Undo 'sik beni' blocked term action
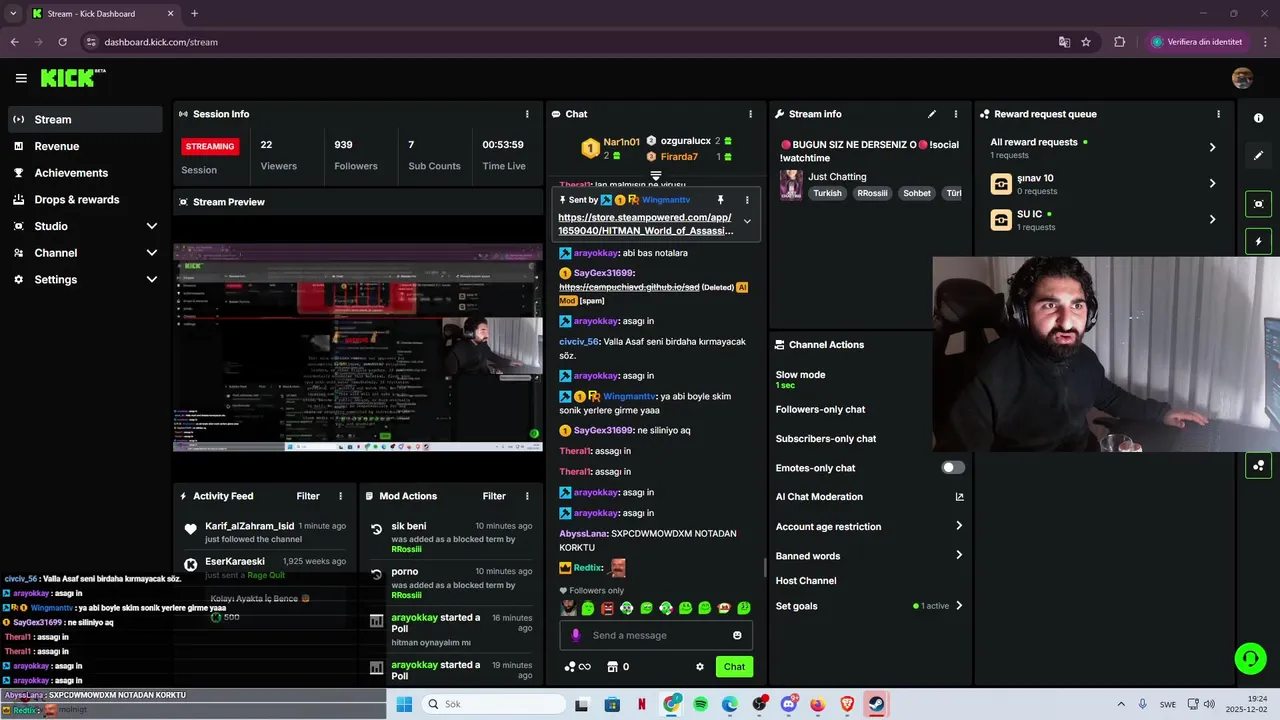The width and height of the screenshot is (1280, 720). tap(376, 530)
